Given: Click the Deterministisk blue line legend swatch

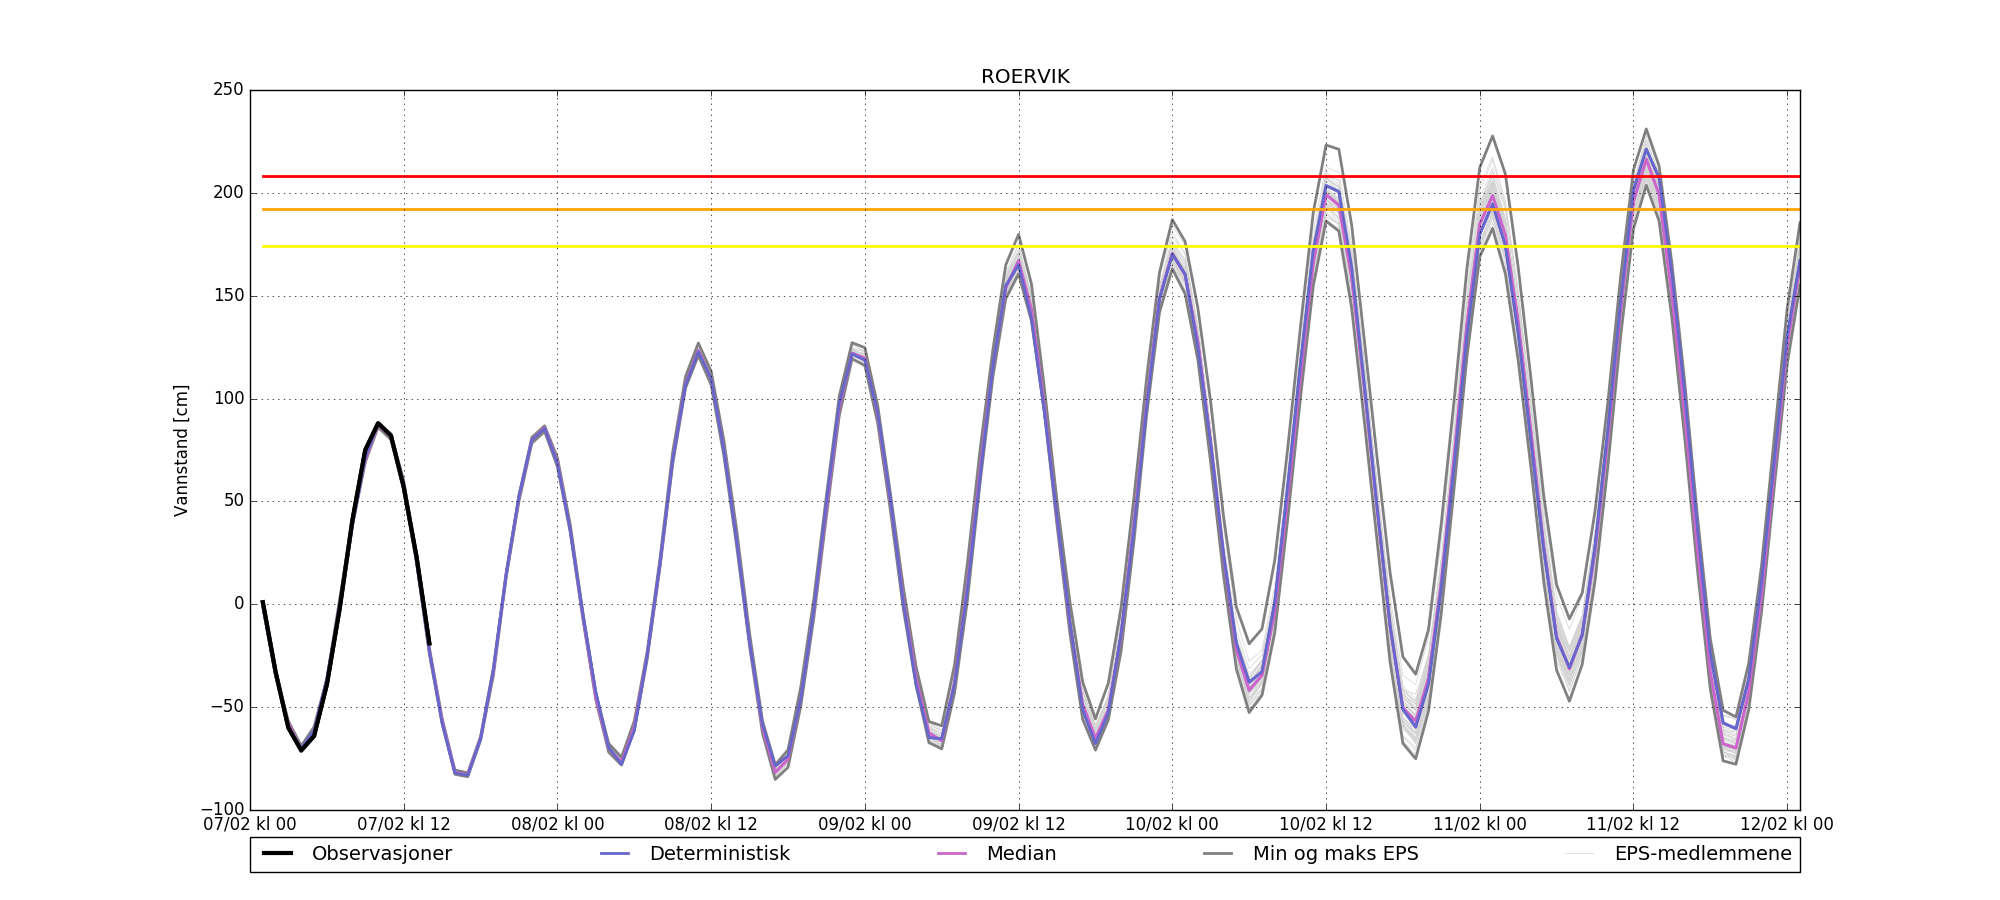Looking at the screenshot, I should (615, 854).
